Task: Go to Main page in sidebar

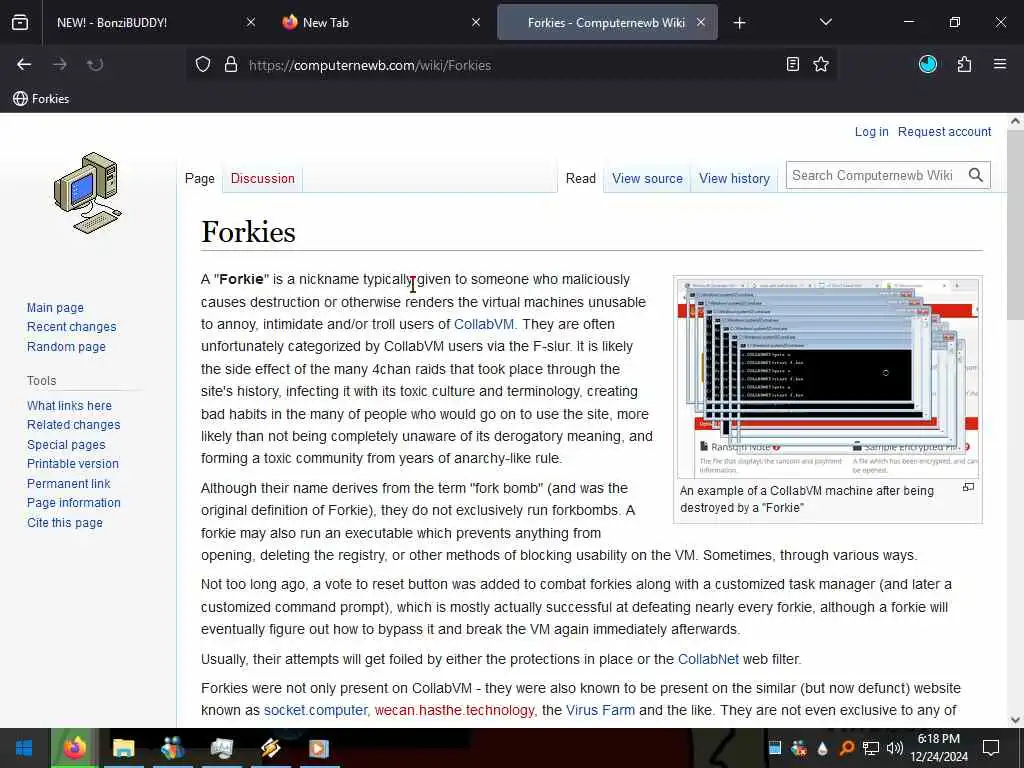Action: pyautogui.click(x=56, y=308)
